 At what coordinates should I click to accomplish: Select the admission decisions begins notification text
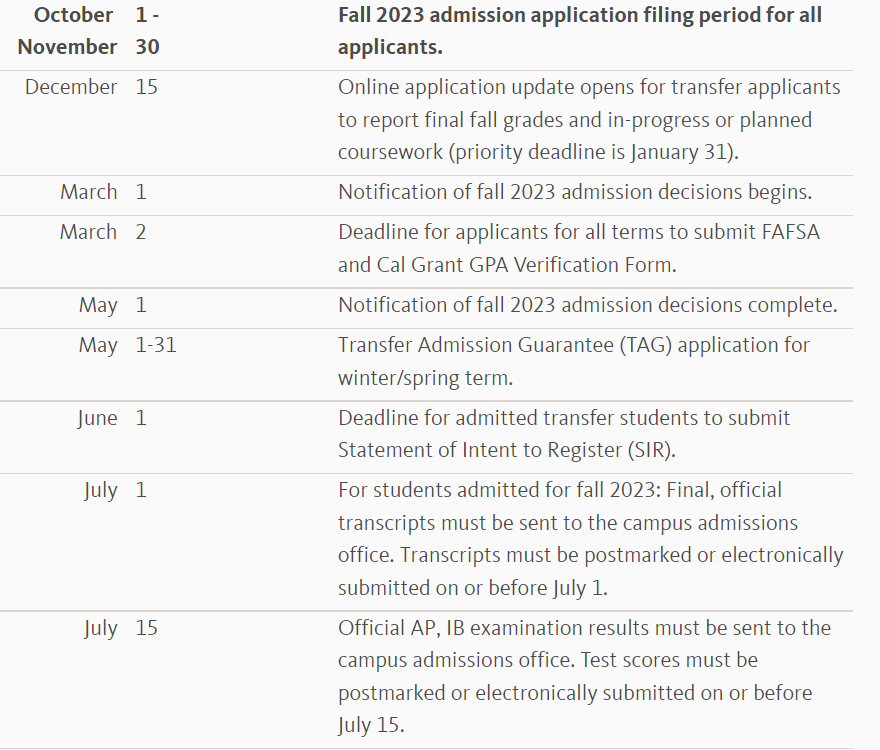click(575, 192)
